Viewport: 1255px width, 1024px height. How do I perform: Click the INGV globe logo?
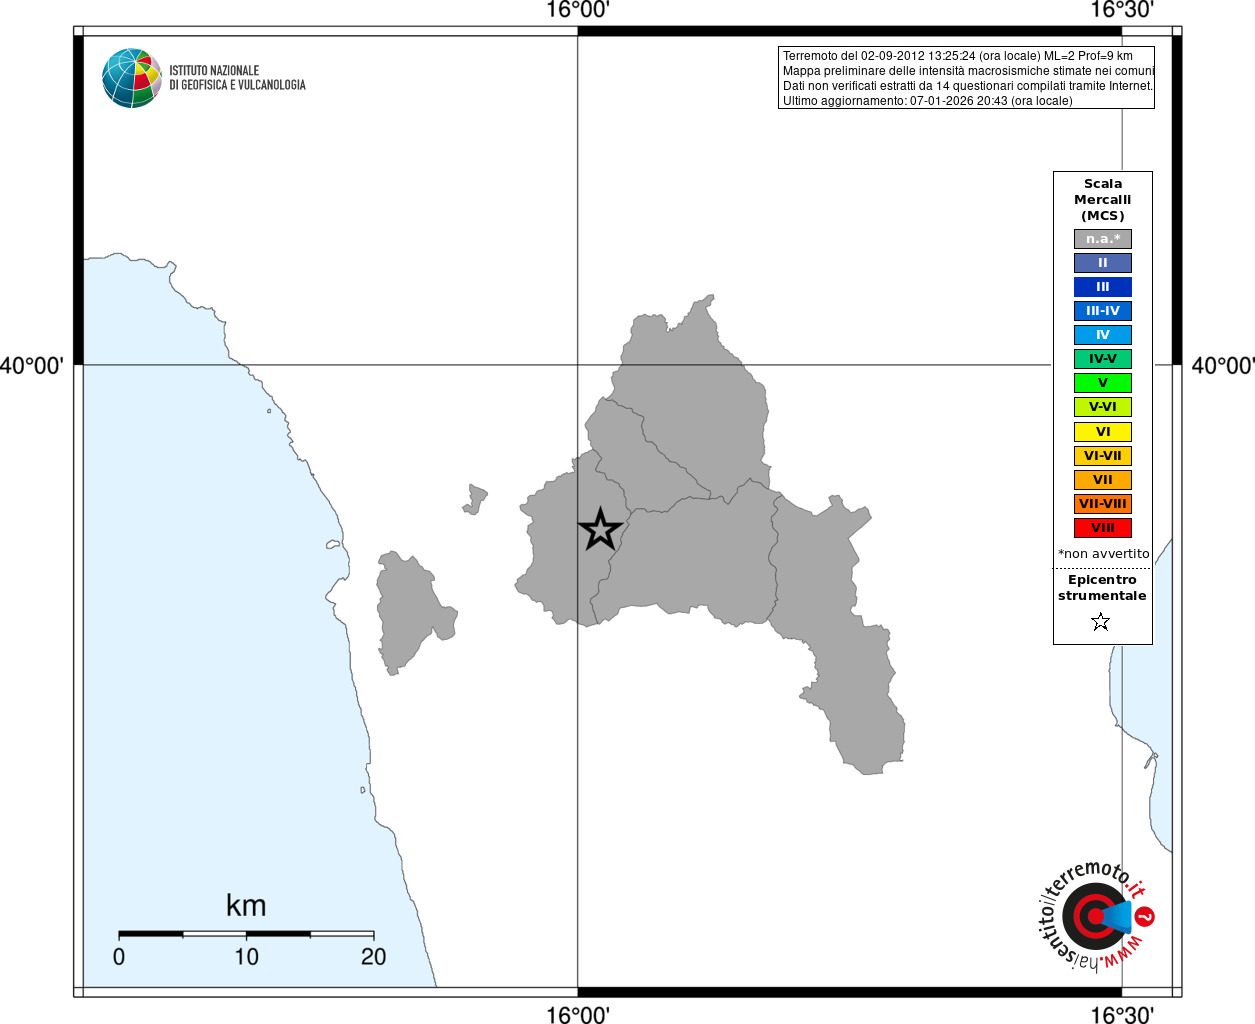131,78
